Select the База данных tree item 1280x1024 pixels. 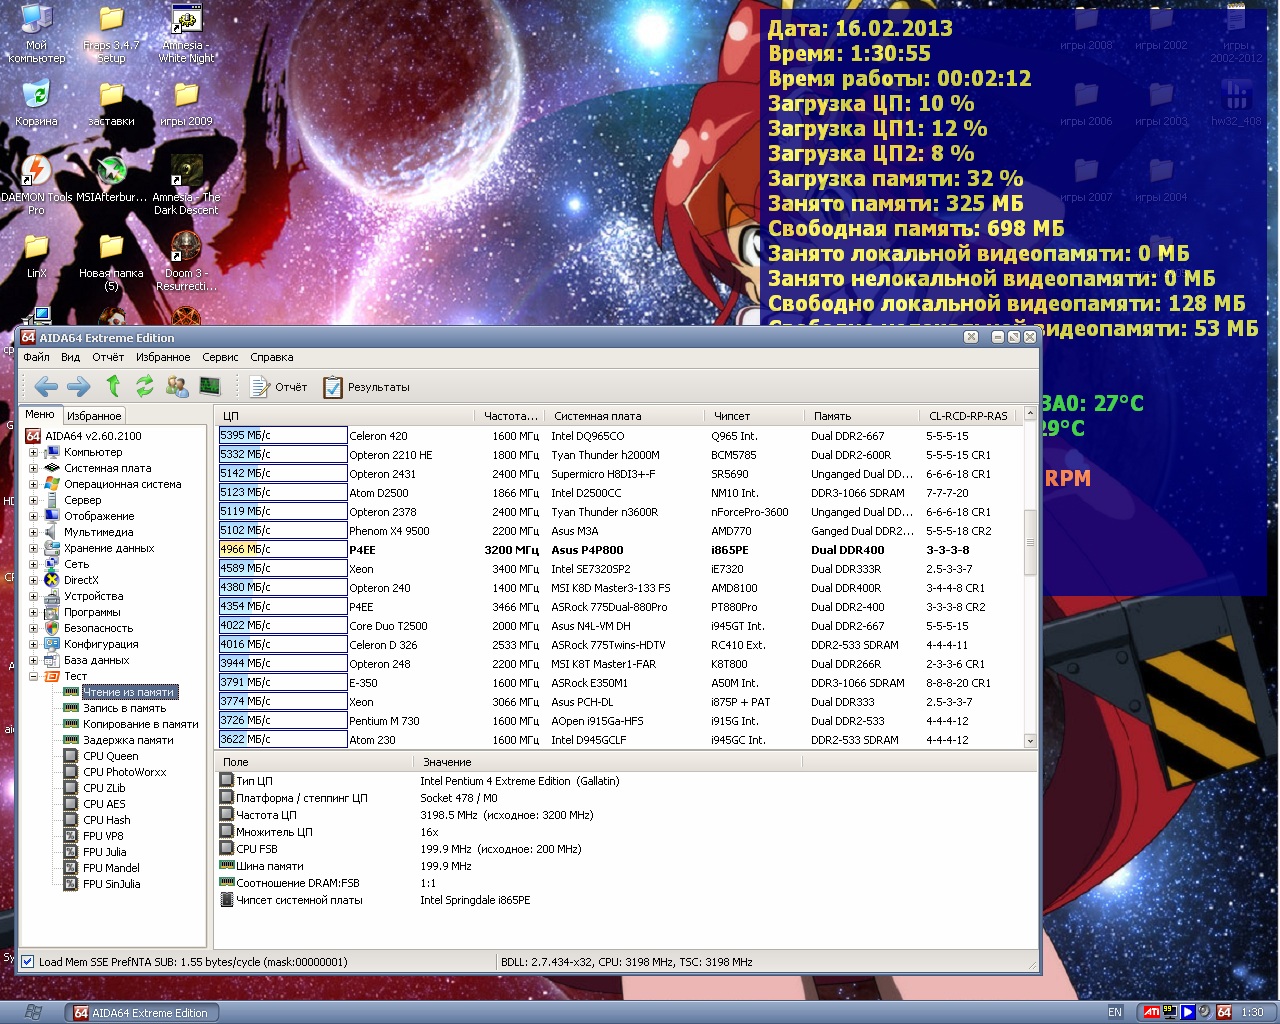(x=96, y=660)
